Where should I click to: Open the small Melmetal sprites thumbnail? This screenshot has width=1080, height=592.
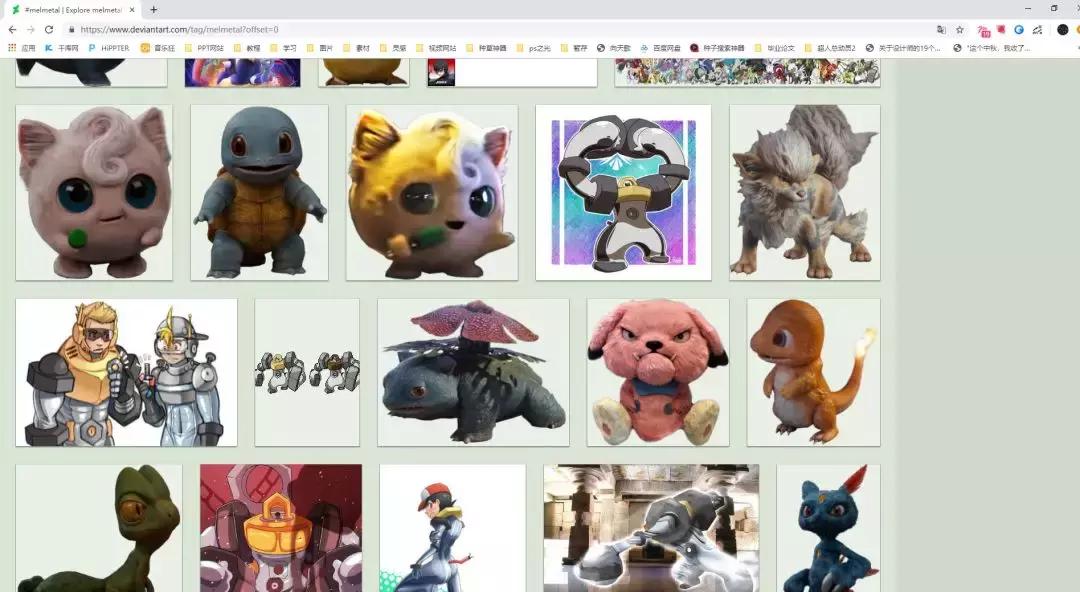point(307,372)
